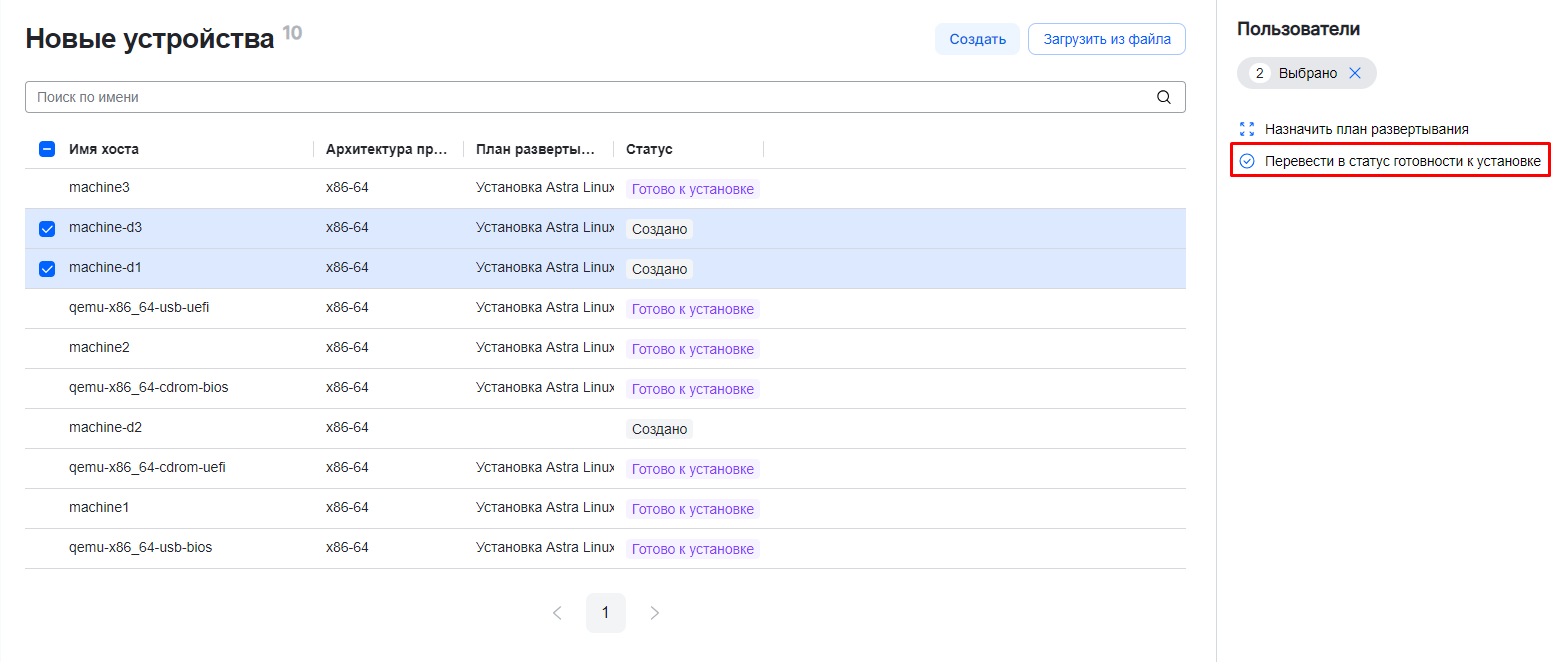Uncheck the machine-d3 row checkbox
1564x662 pixels.
tap(47, 229)
